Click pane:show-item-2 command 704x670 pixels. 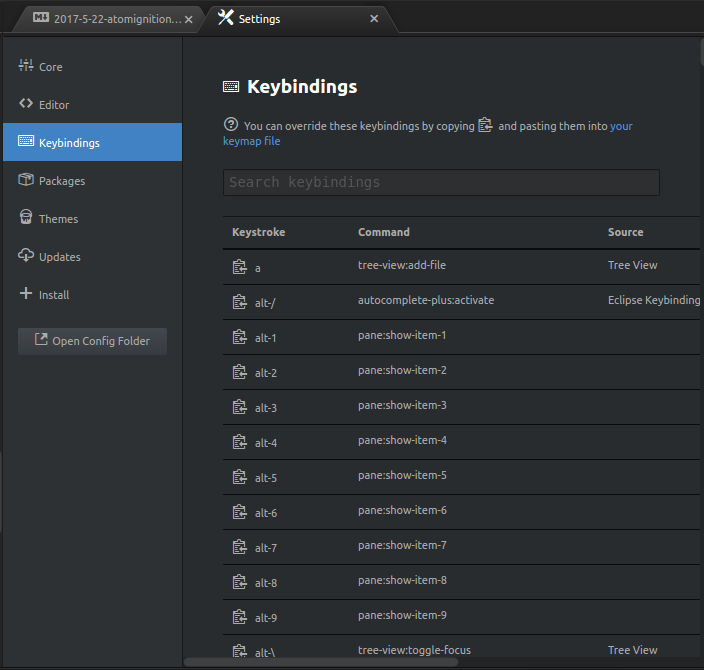(x=402, y=370)
